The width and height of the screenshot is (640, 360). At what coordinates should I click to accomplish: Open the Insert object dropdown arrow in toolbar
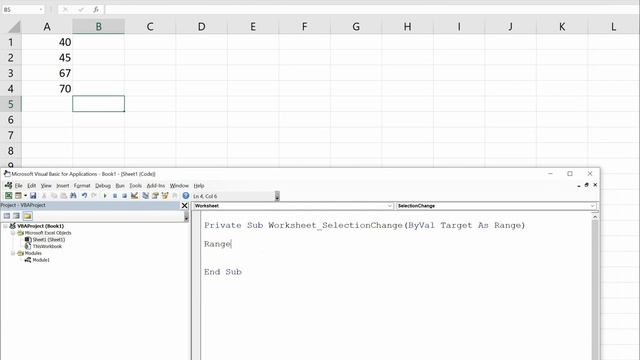tap(25, 196)
